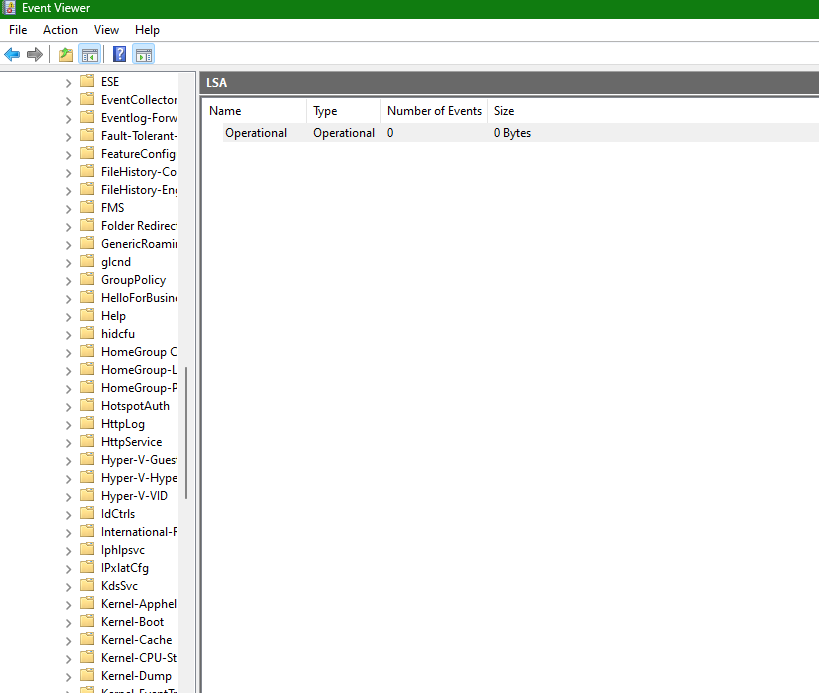The height and width of the screenshot is (693, 819).
Task: Click the Back arrow toolbar icon
Action: [12, 54]
